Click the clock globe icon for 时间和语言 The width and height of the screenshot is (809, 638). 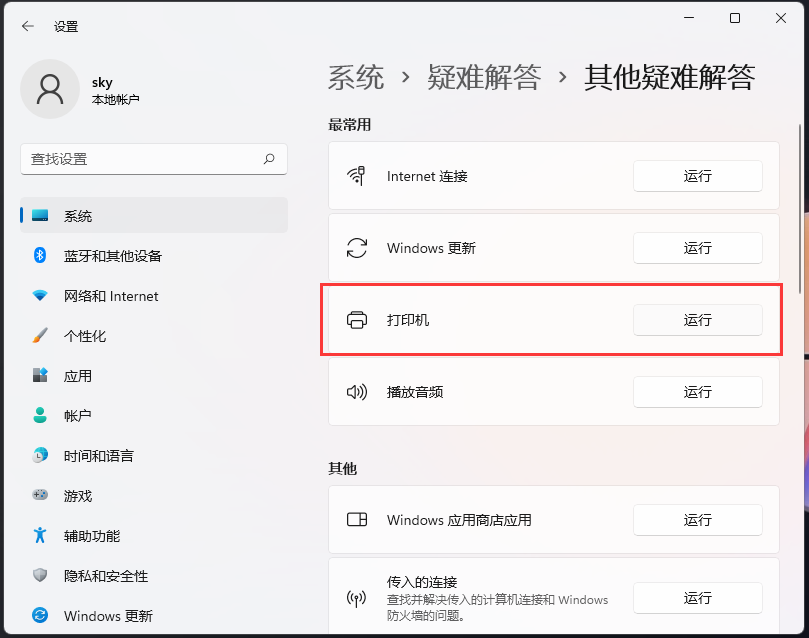40,455
